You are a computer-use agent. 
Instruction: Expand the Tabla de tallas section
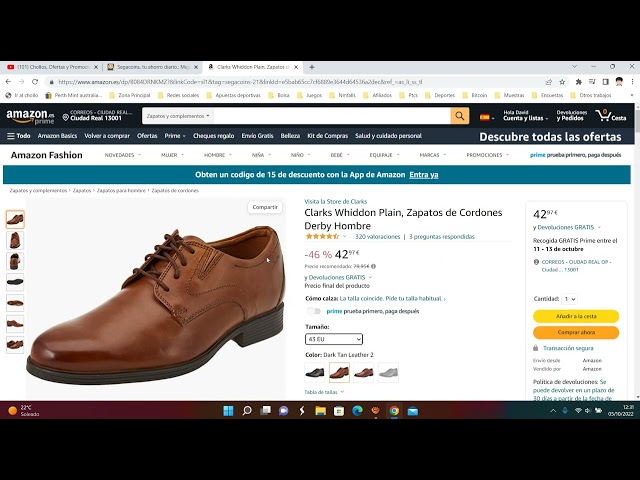tap(324, 392)
